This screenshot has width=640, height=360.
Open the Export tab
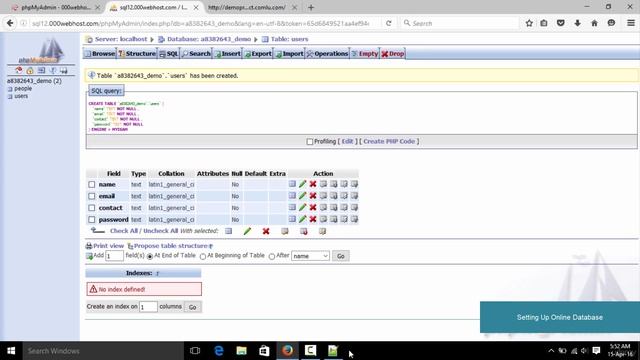pos(258,53)
